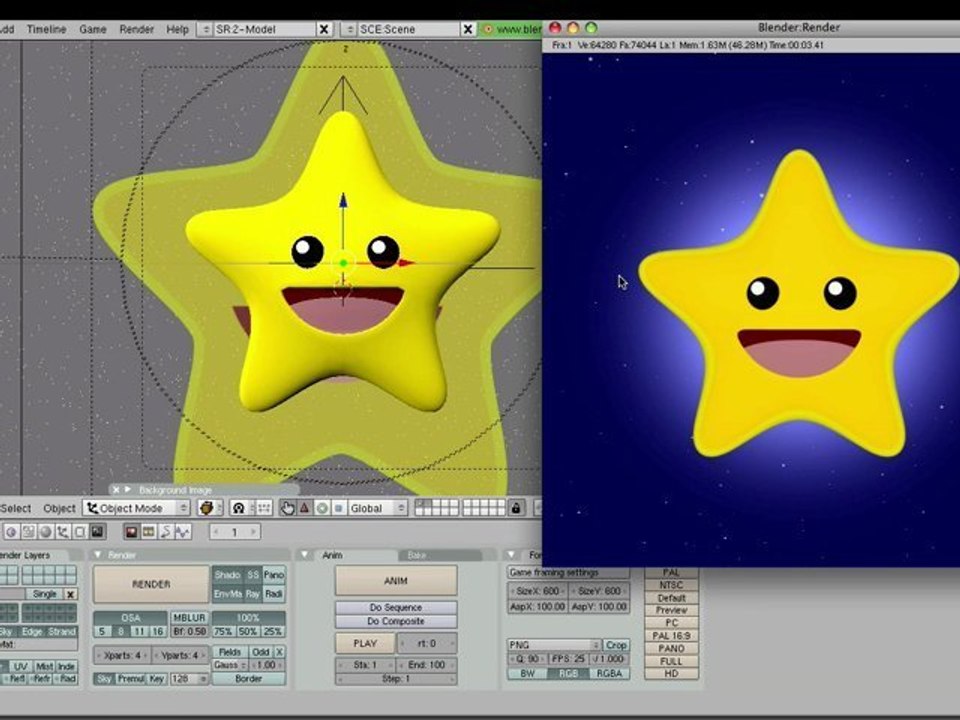Toggle the Pano render option
Viewport: 960px width, 720px height.
click(x=274, y=575)
